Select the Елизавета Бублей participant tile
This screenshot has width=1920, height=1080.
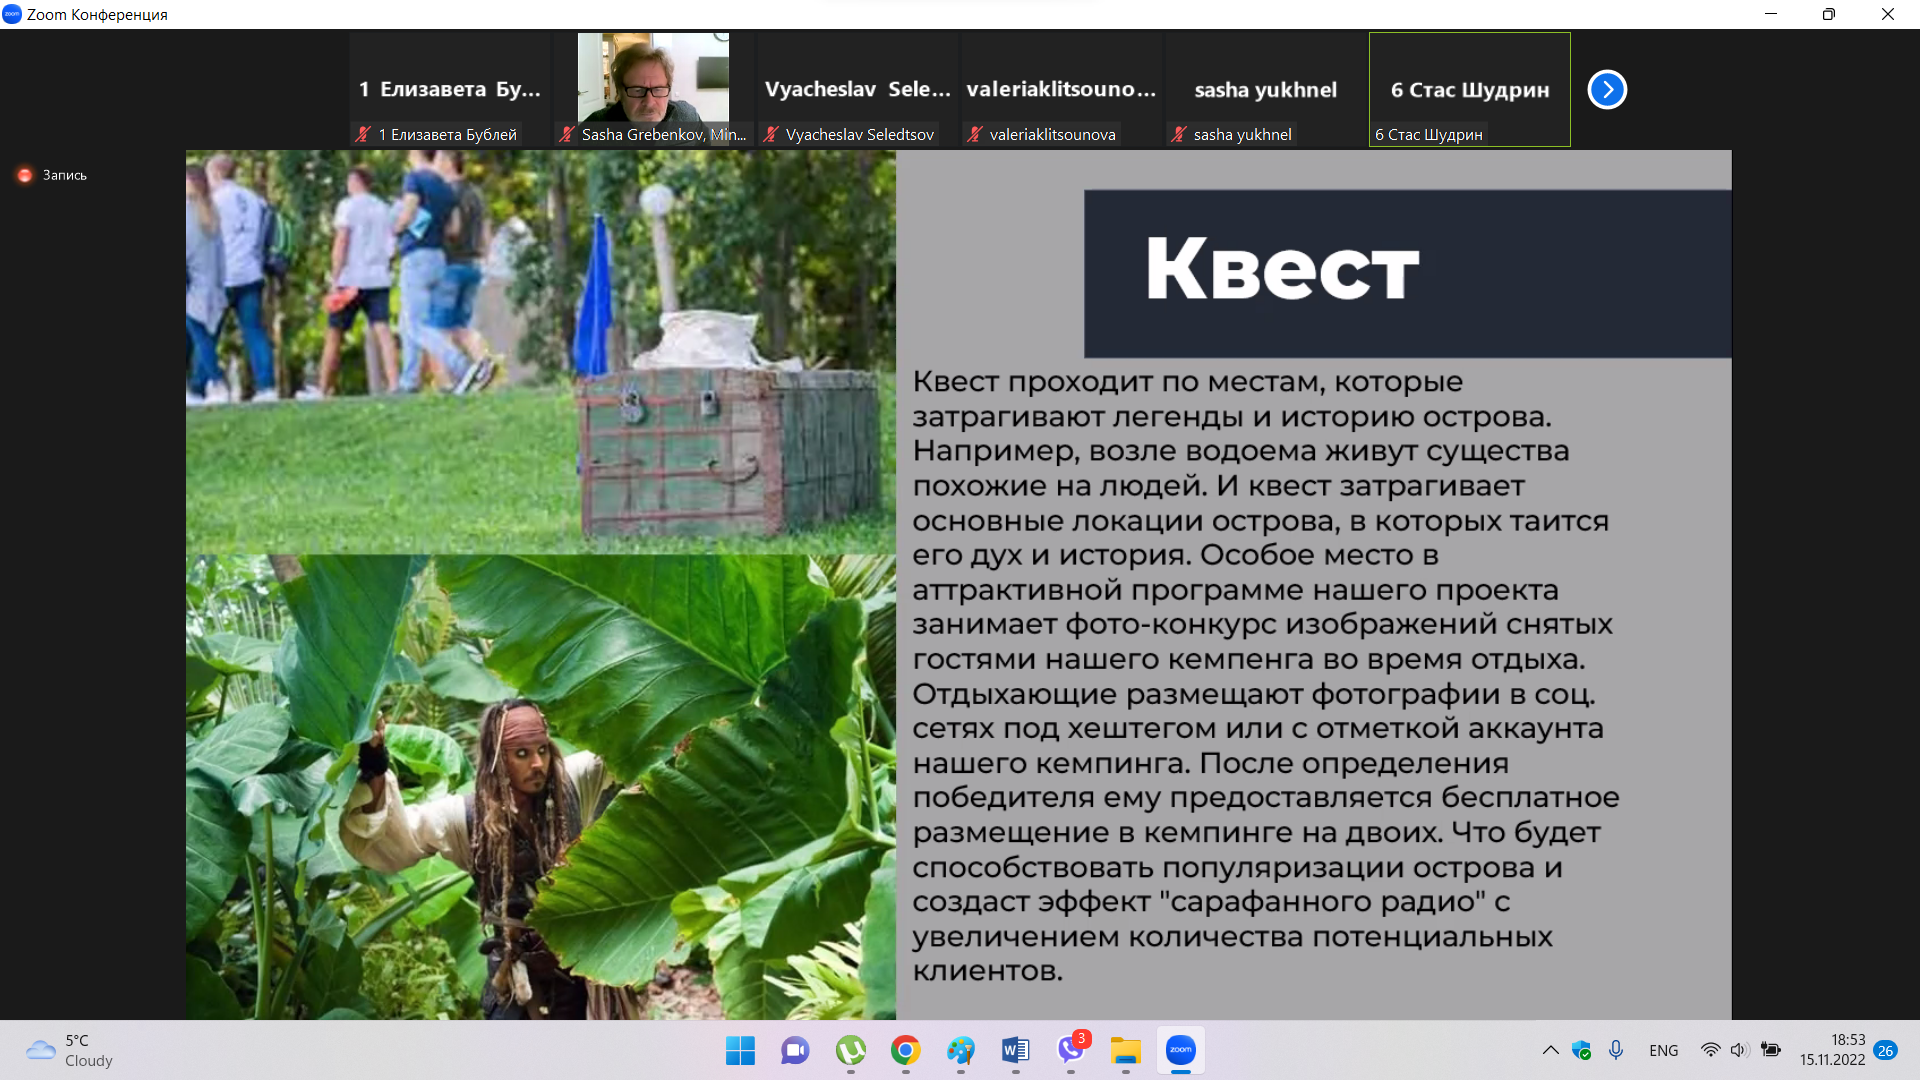(450, 90)
